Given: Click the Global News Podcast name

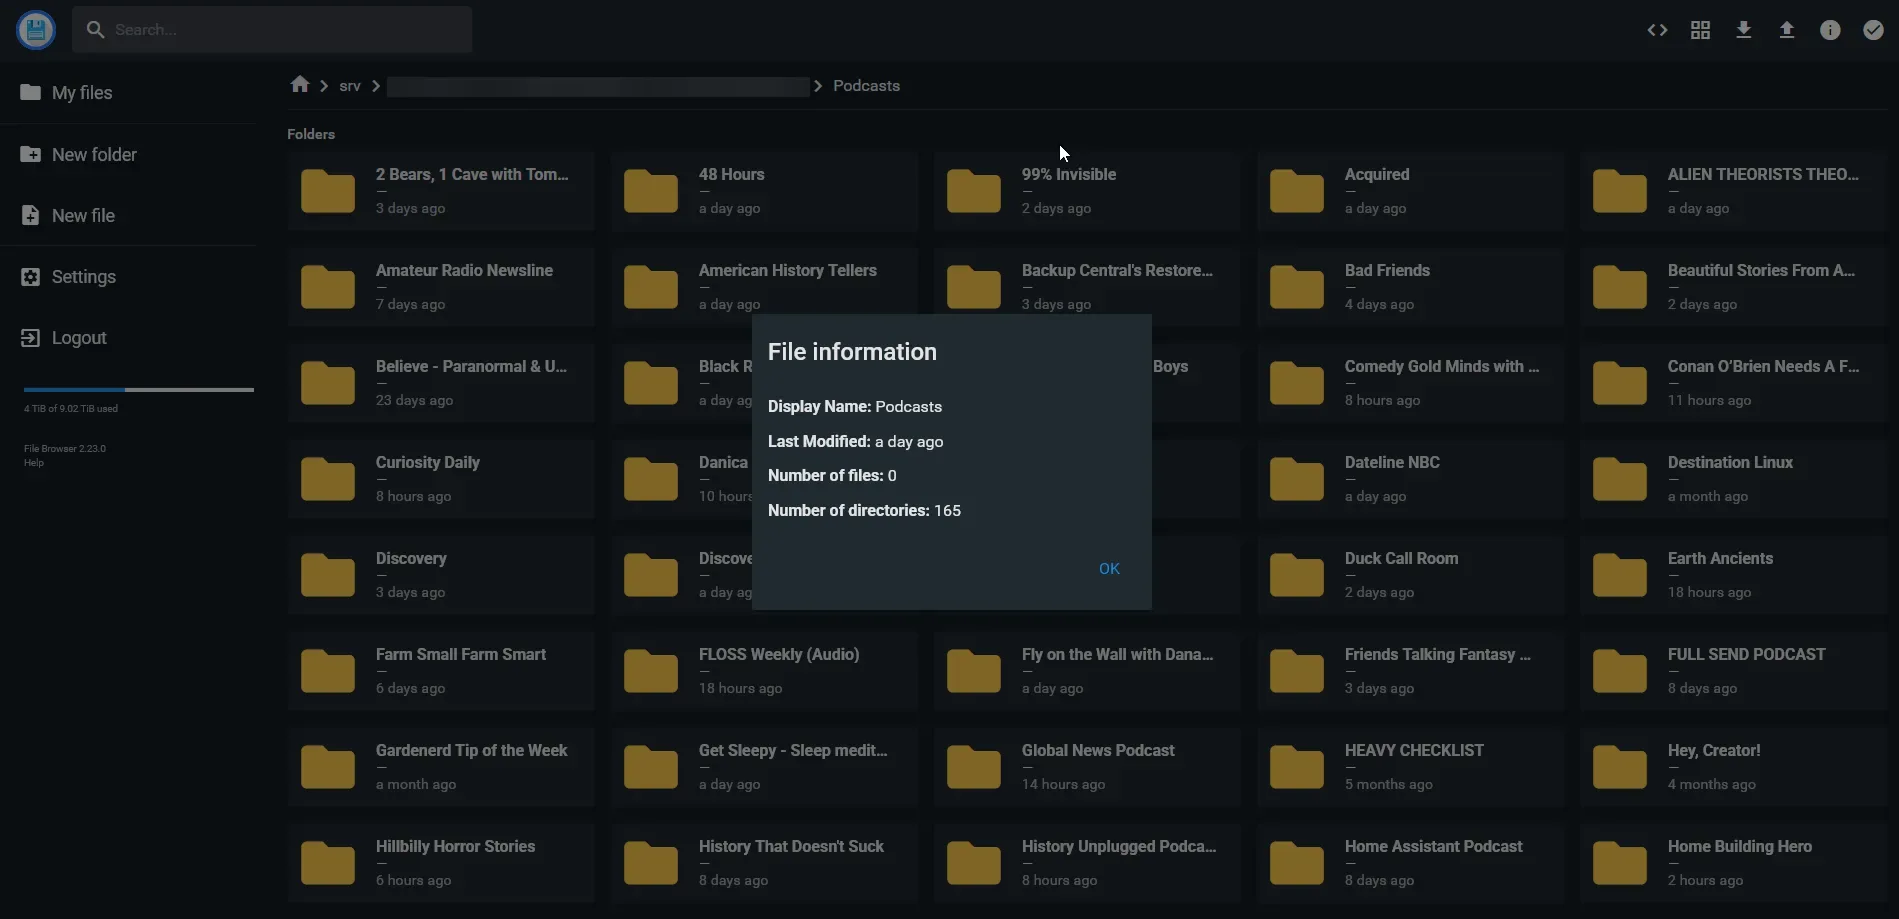Looking at the screenshot, I should [x=1098, y=751].
